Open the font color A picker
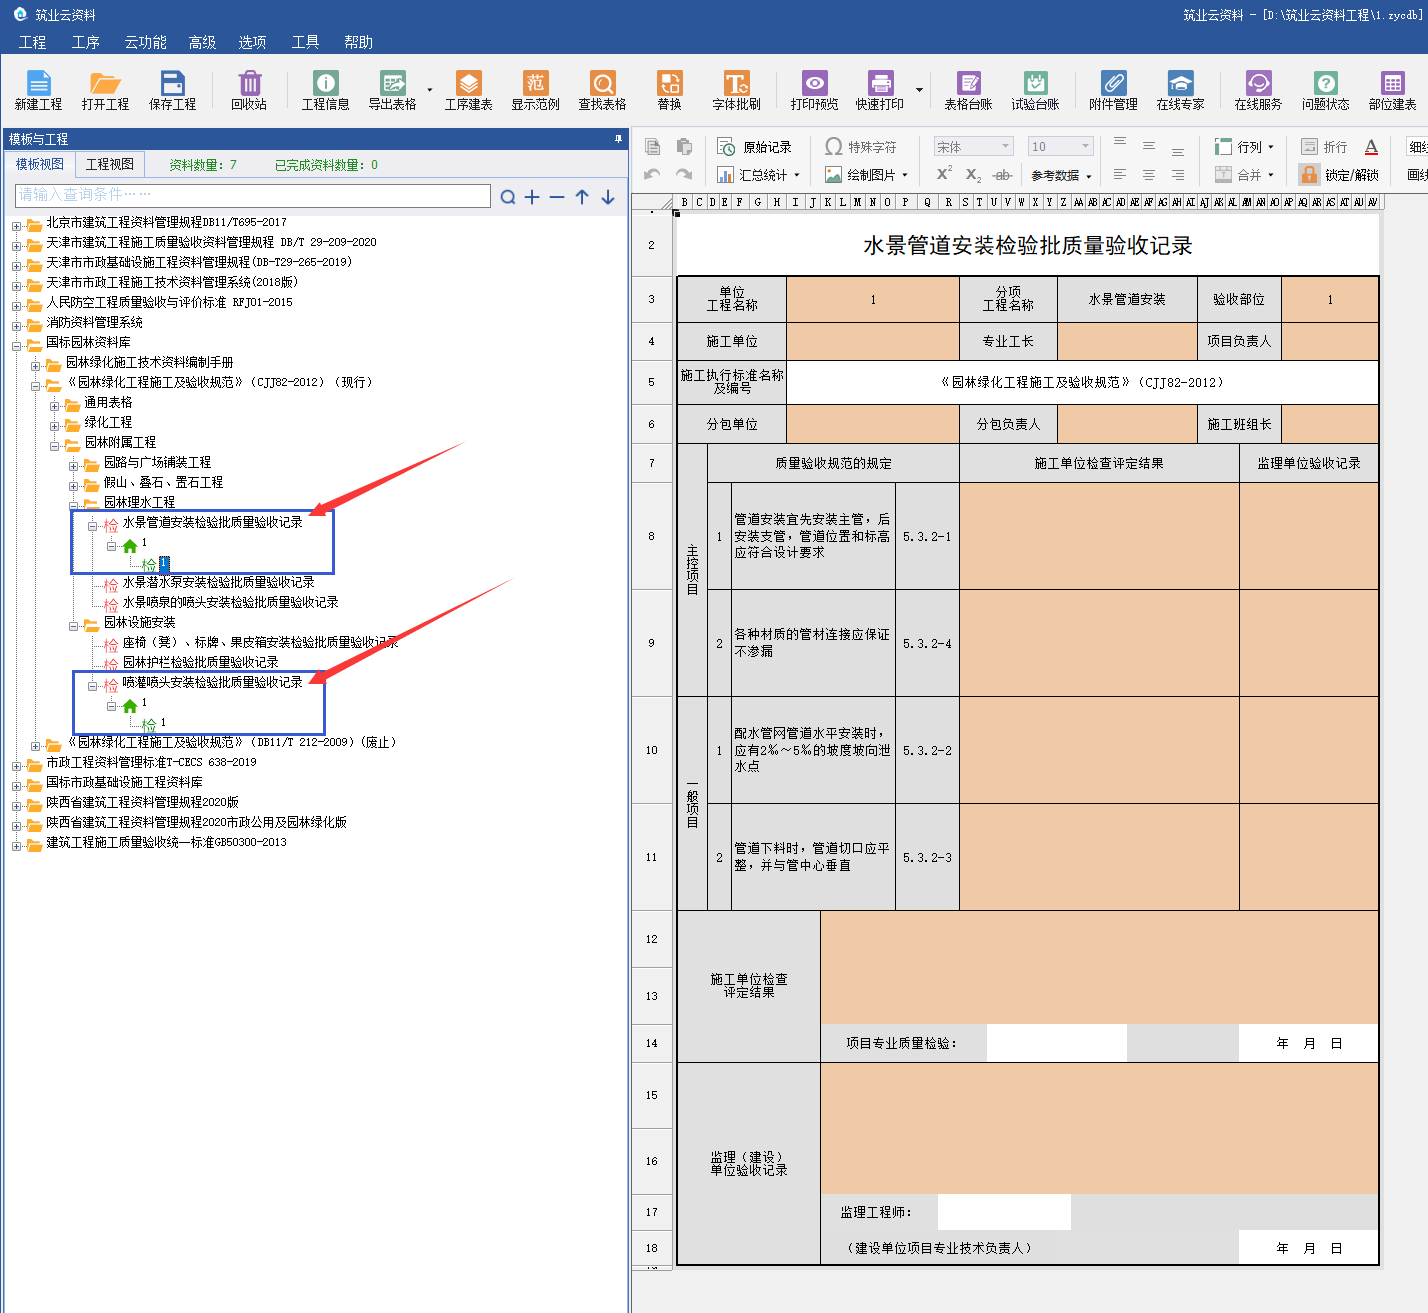Image resolution: width=1428 pixels, height=1313 pixels. (1371, 147)
